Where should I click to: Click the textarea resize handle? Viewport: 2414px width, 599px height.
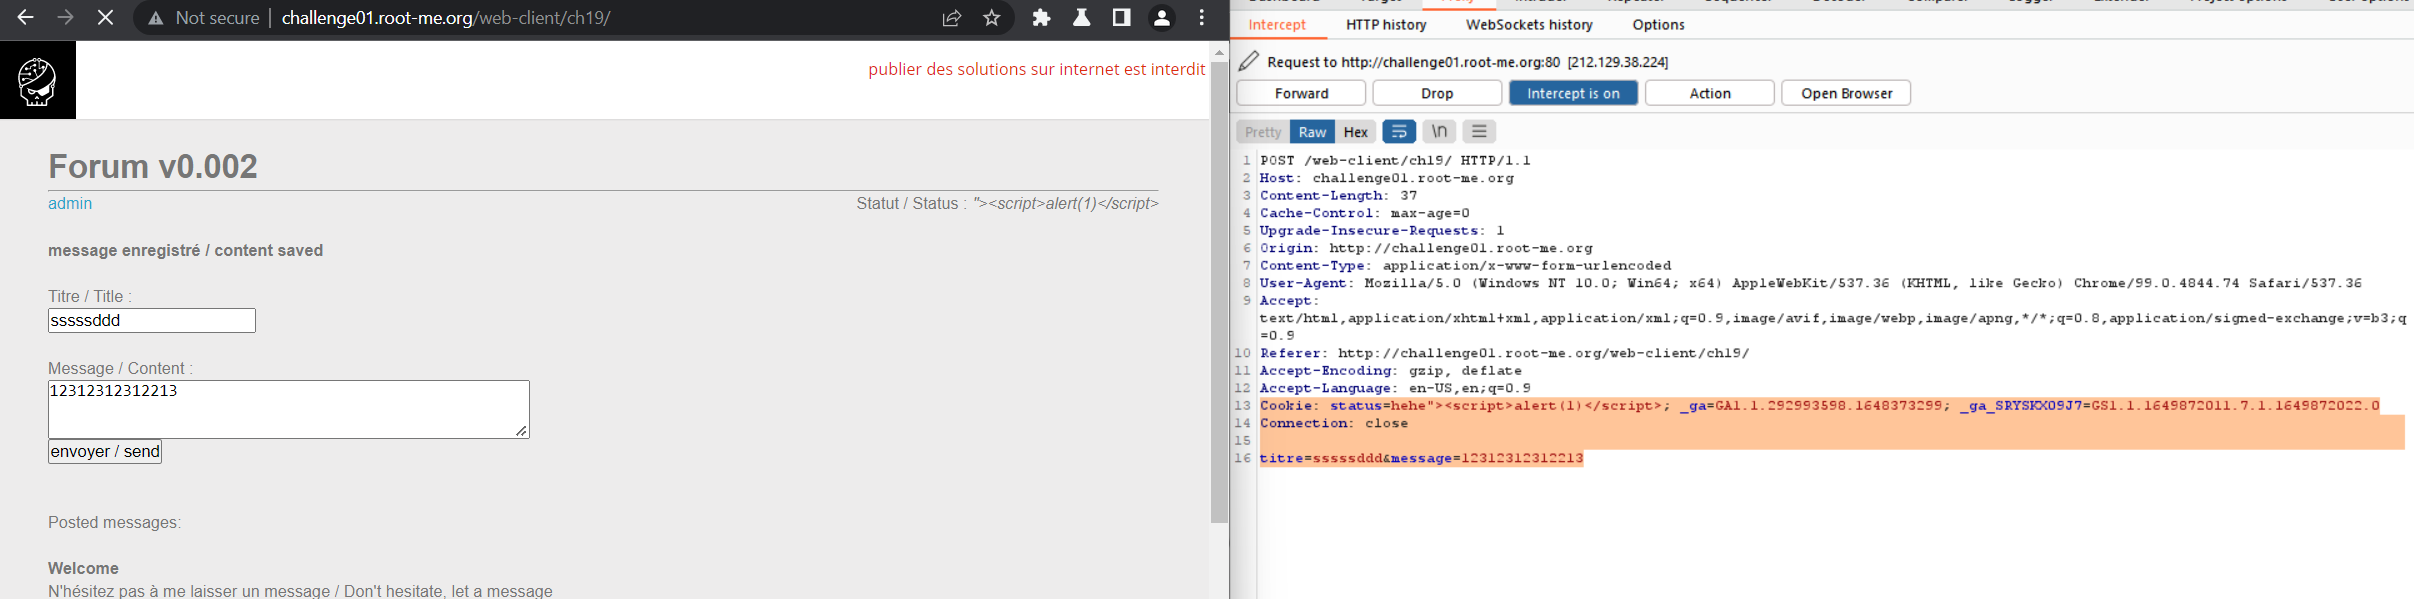(521, 431)
